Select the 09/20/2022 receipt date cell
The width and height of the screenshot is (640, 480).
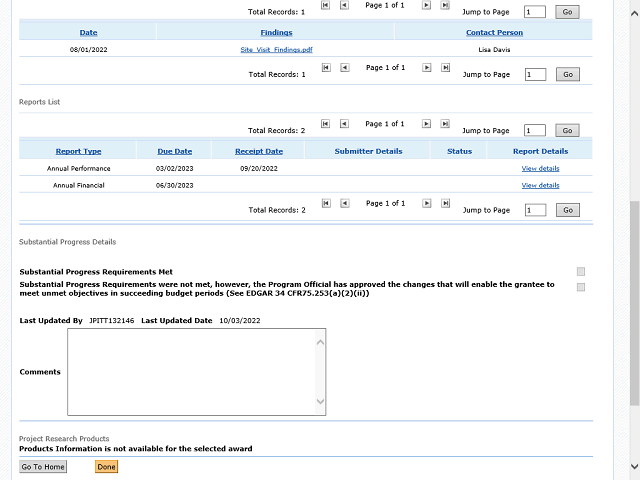tap(259, 169)
